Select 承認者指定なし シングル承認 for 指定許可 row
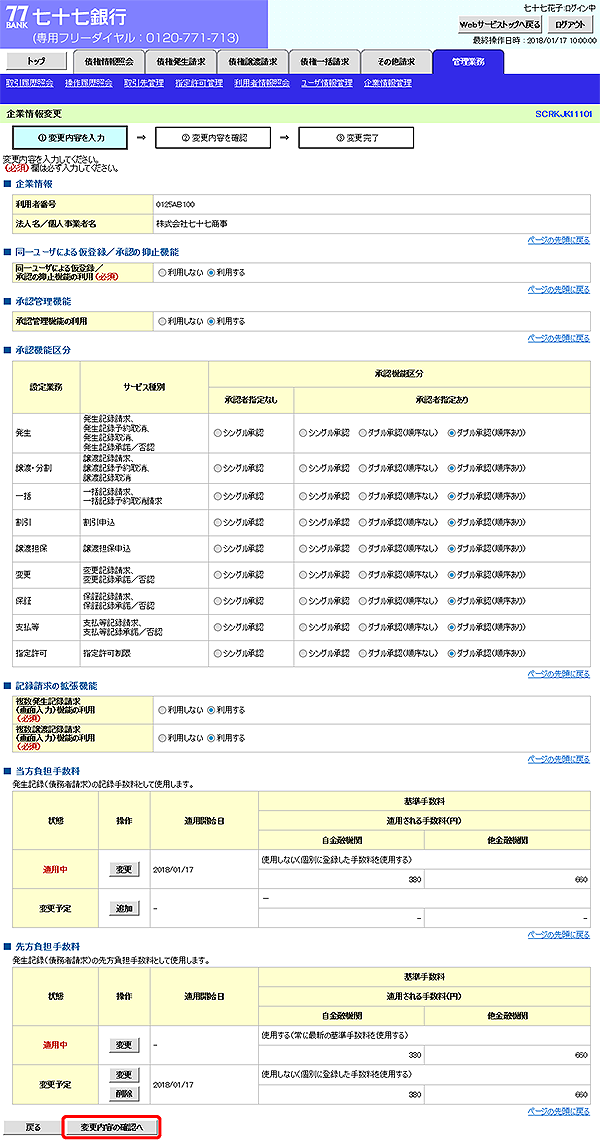 [217, 654]
